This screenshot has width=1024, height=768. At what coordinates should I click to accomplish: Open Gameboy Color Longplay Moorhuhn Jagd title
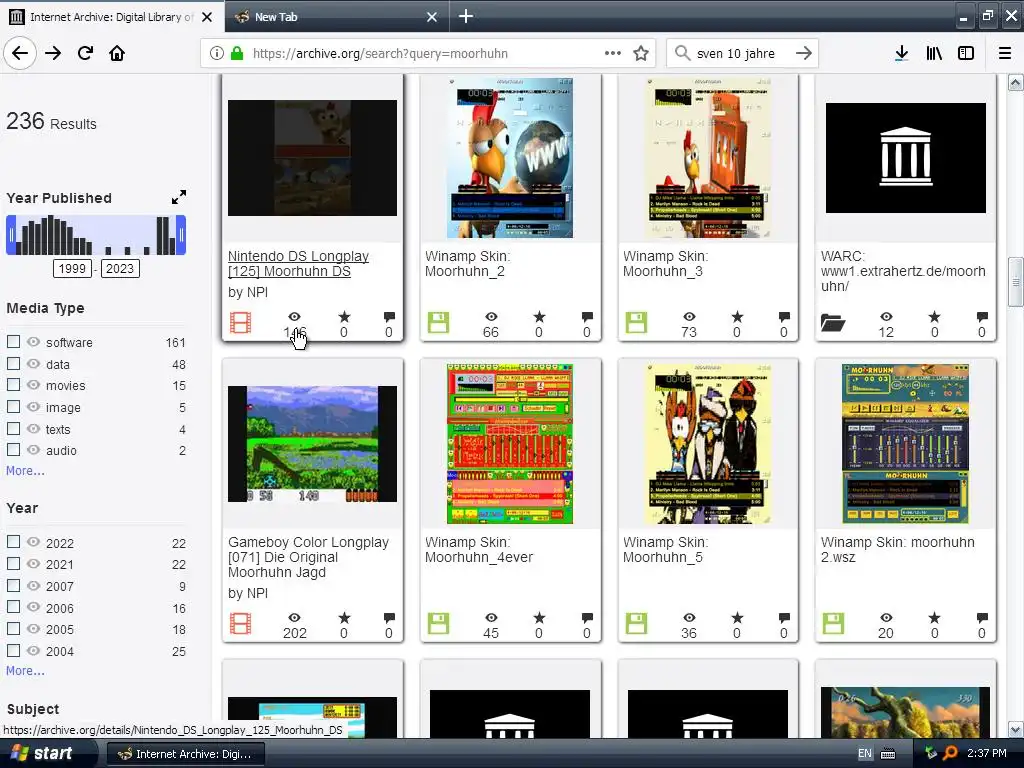[x=308, y=557]
